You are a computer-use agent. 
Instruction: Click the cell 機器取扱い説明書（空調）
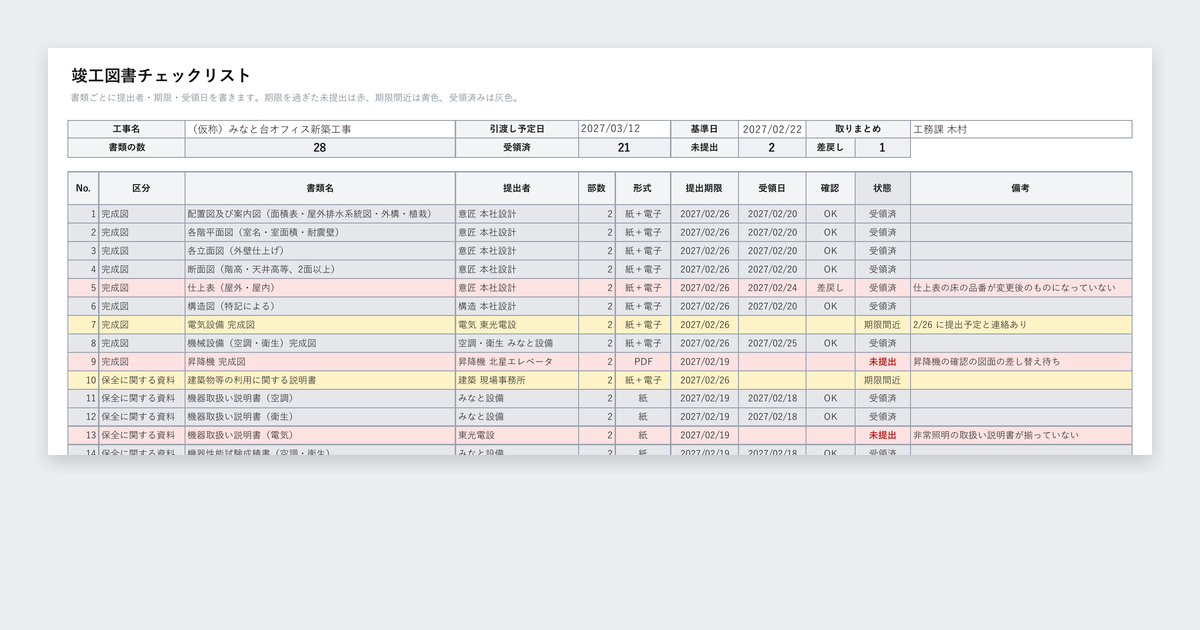tap(320, 398)
